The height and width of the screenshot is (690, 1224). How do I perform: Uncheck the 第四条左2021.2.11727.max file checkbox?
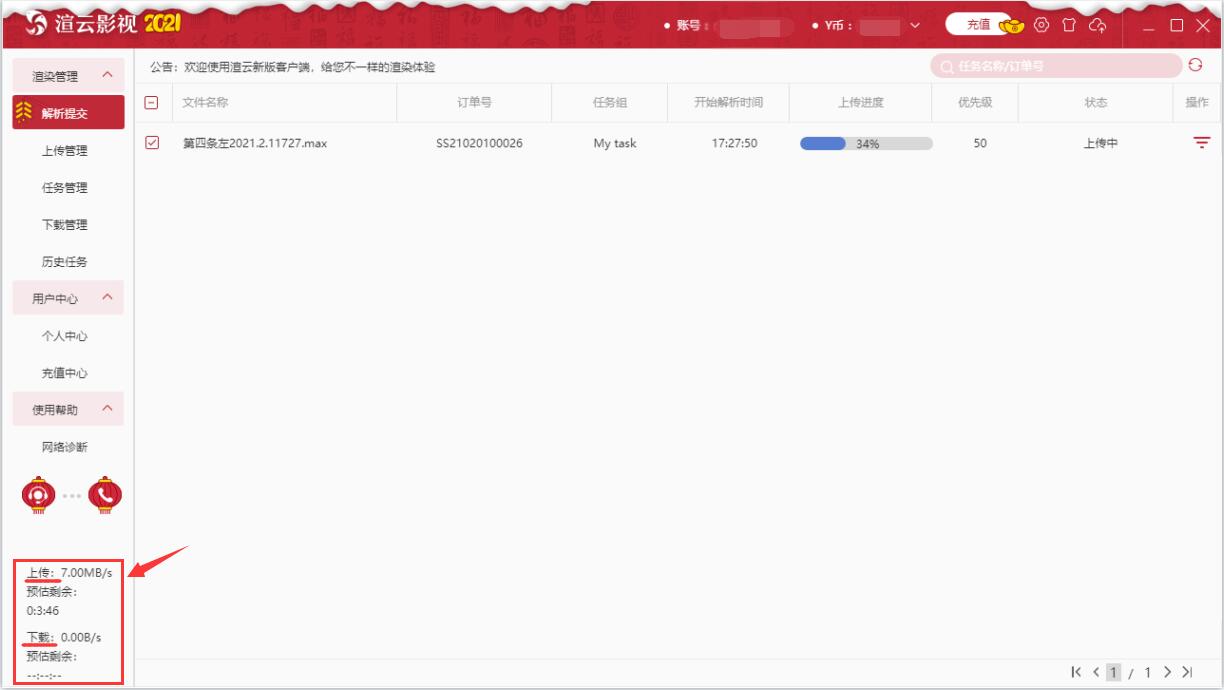(152, 143)
